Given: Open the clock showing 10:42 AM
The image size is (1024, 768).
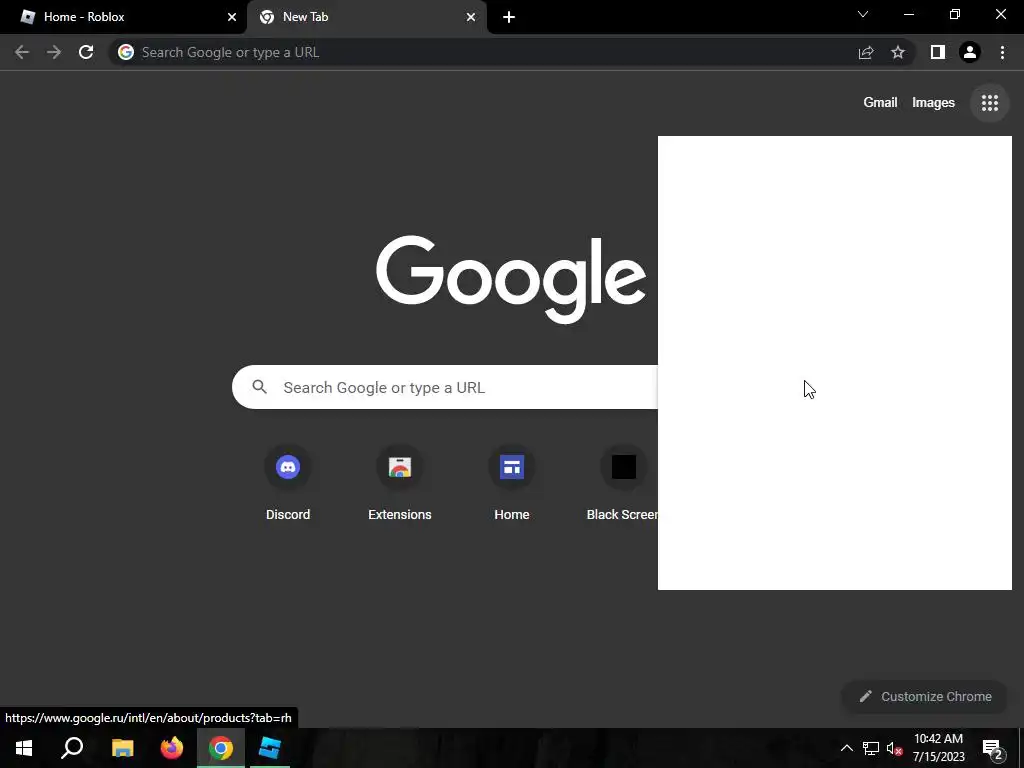Looking at the screenshot, I should [938, 748].
